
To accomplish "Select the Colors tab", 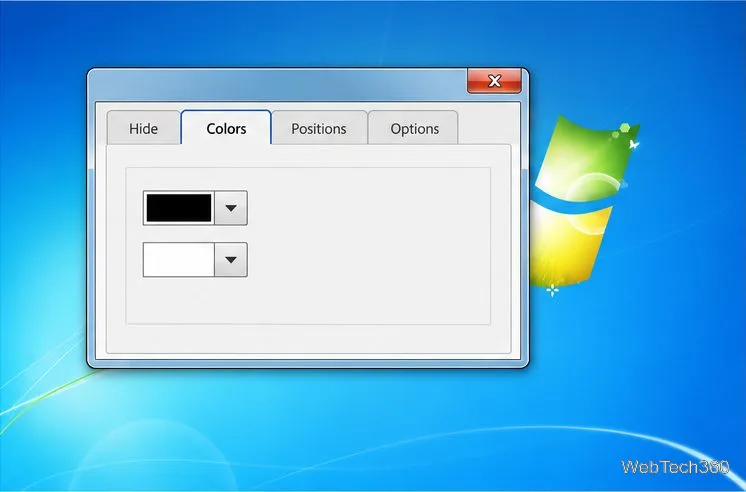I will tap(226, 128).
